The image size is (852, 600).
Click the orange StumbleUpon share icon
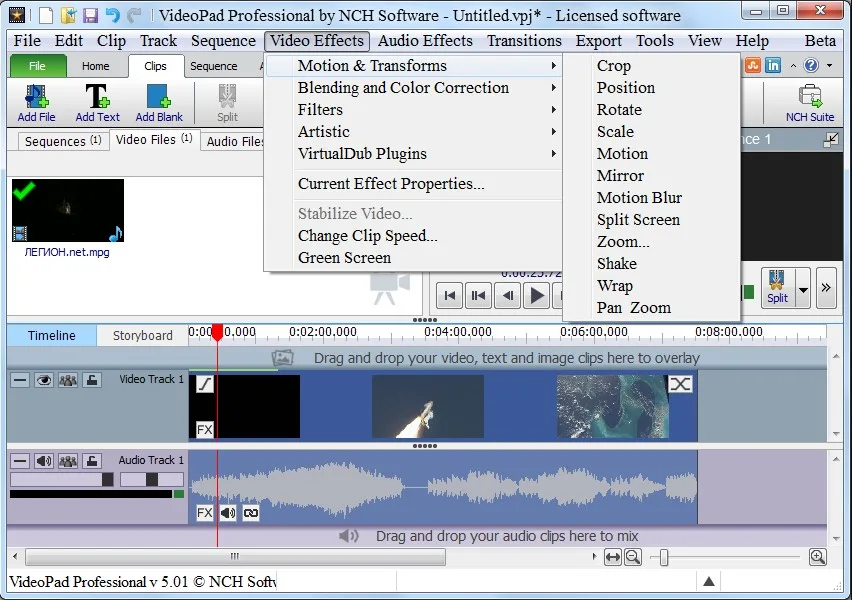pyautogui.click(x=753, y=65)
